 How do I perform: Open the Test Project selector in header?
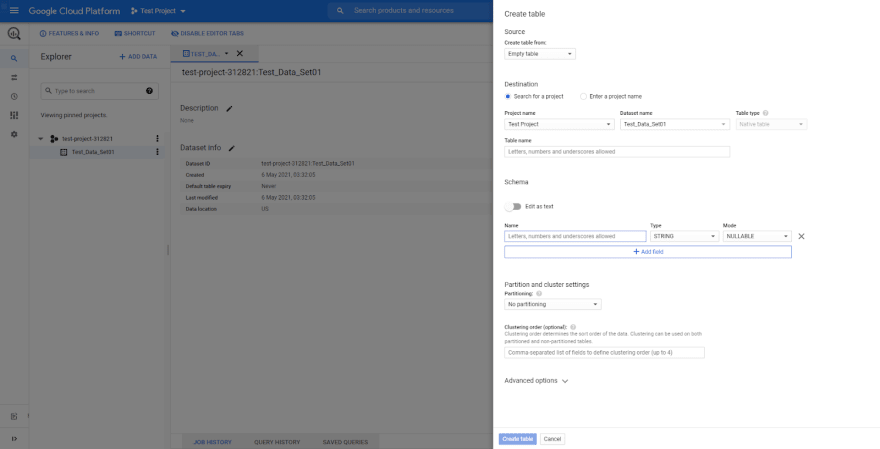tap(158, 11)
